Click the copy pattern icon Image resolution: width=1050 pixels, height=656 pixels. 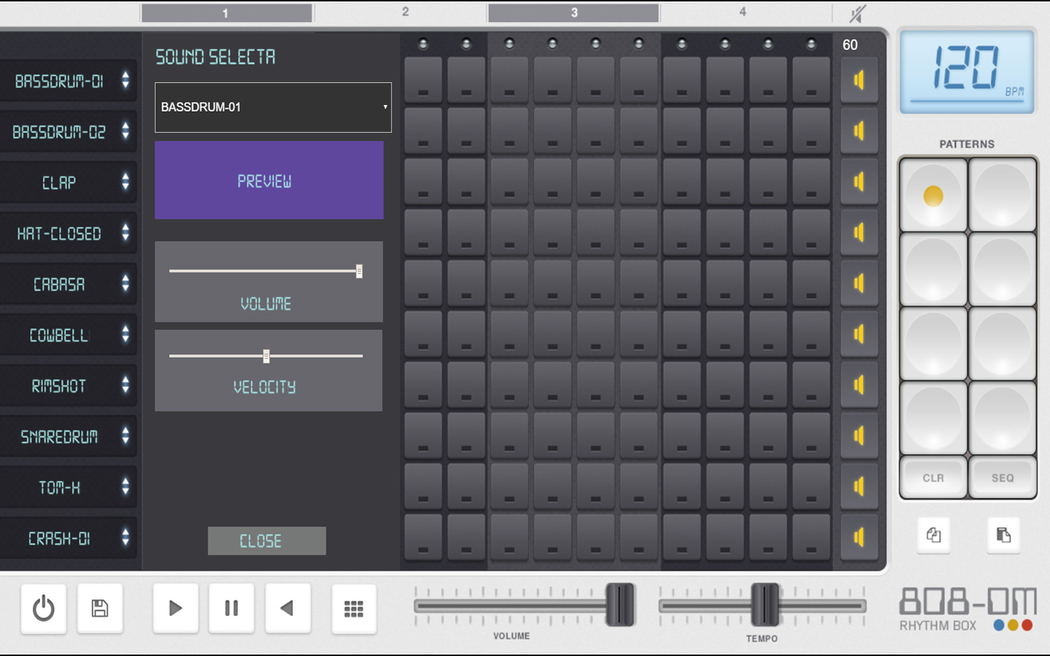[x=933, y=535]
